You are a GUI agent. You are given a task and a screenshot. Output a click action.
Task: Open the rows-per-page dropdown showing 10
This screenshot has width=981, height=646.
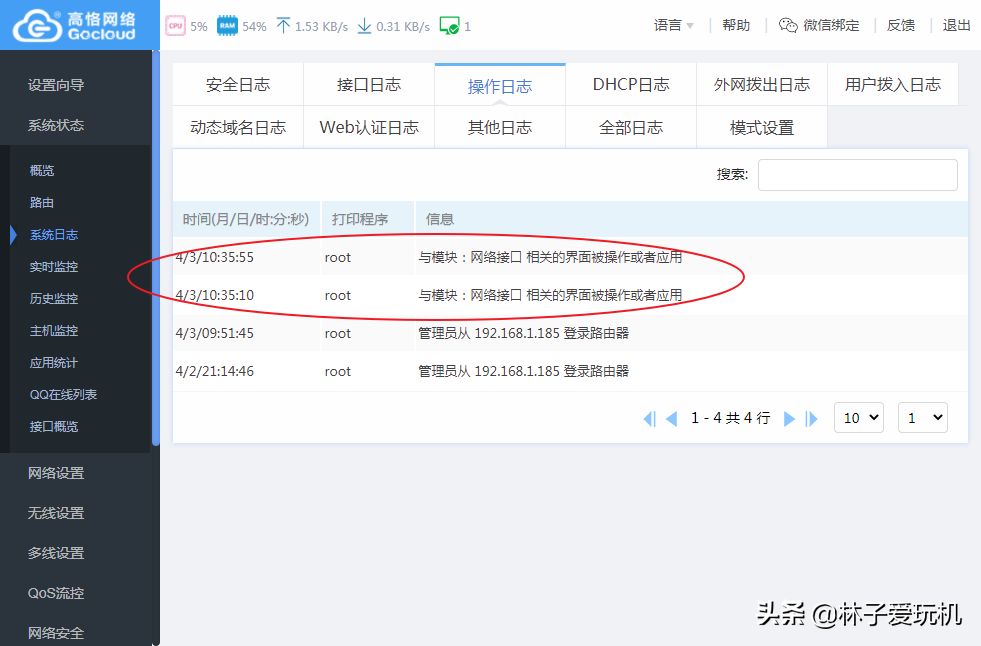click(x=858, y=418)
